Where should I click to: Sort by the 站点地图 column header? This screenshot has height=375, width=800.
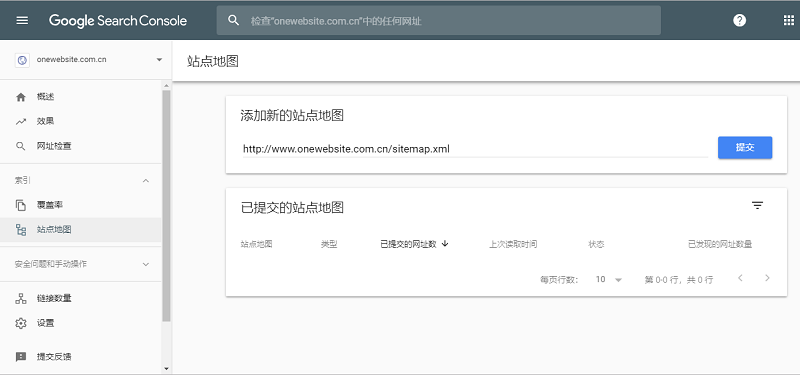[x=257, y=244]
